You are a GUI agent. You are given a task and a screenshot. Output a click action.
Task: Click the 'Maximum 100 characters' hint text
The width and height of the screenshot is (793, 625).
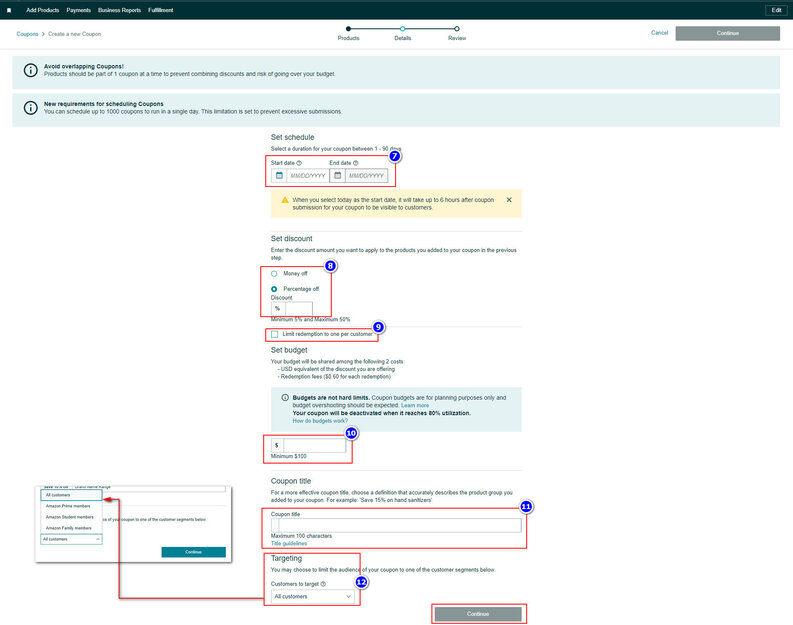pyautogui.click(x=301, y=536)
